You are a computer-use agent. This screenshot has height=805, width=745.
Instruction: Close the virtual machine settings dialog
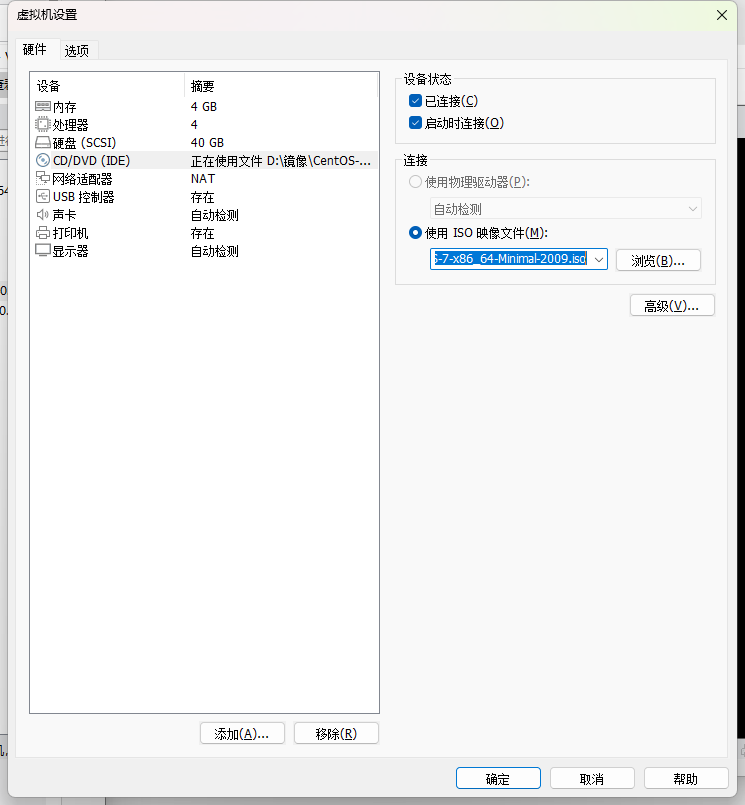tap(722, 14)
